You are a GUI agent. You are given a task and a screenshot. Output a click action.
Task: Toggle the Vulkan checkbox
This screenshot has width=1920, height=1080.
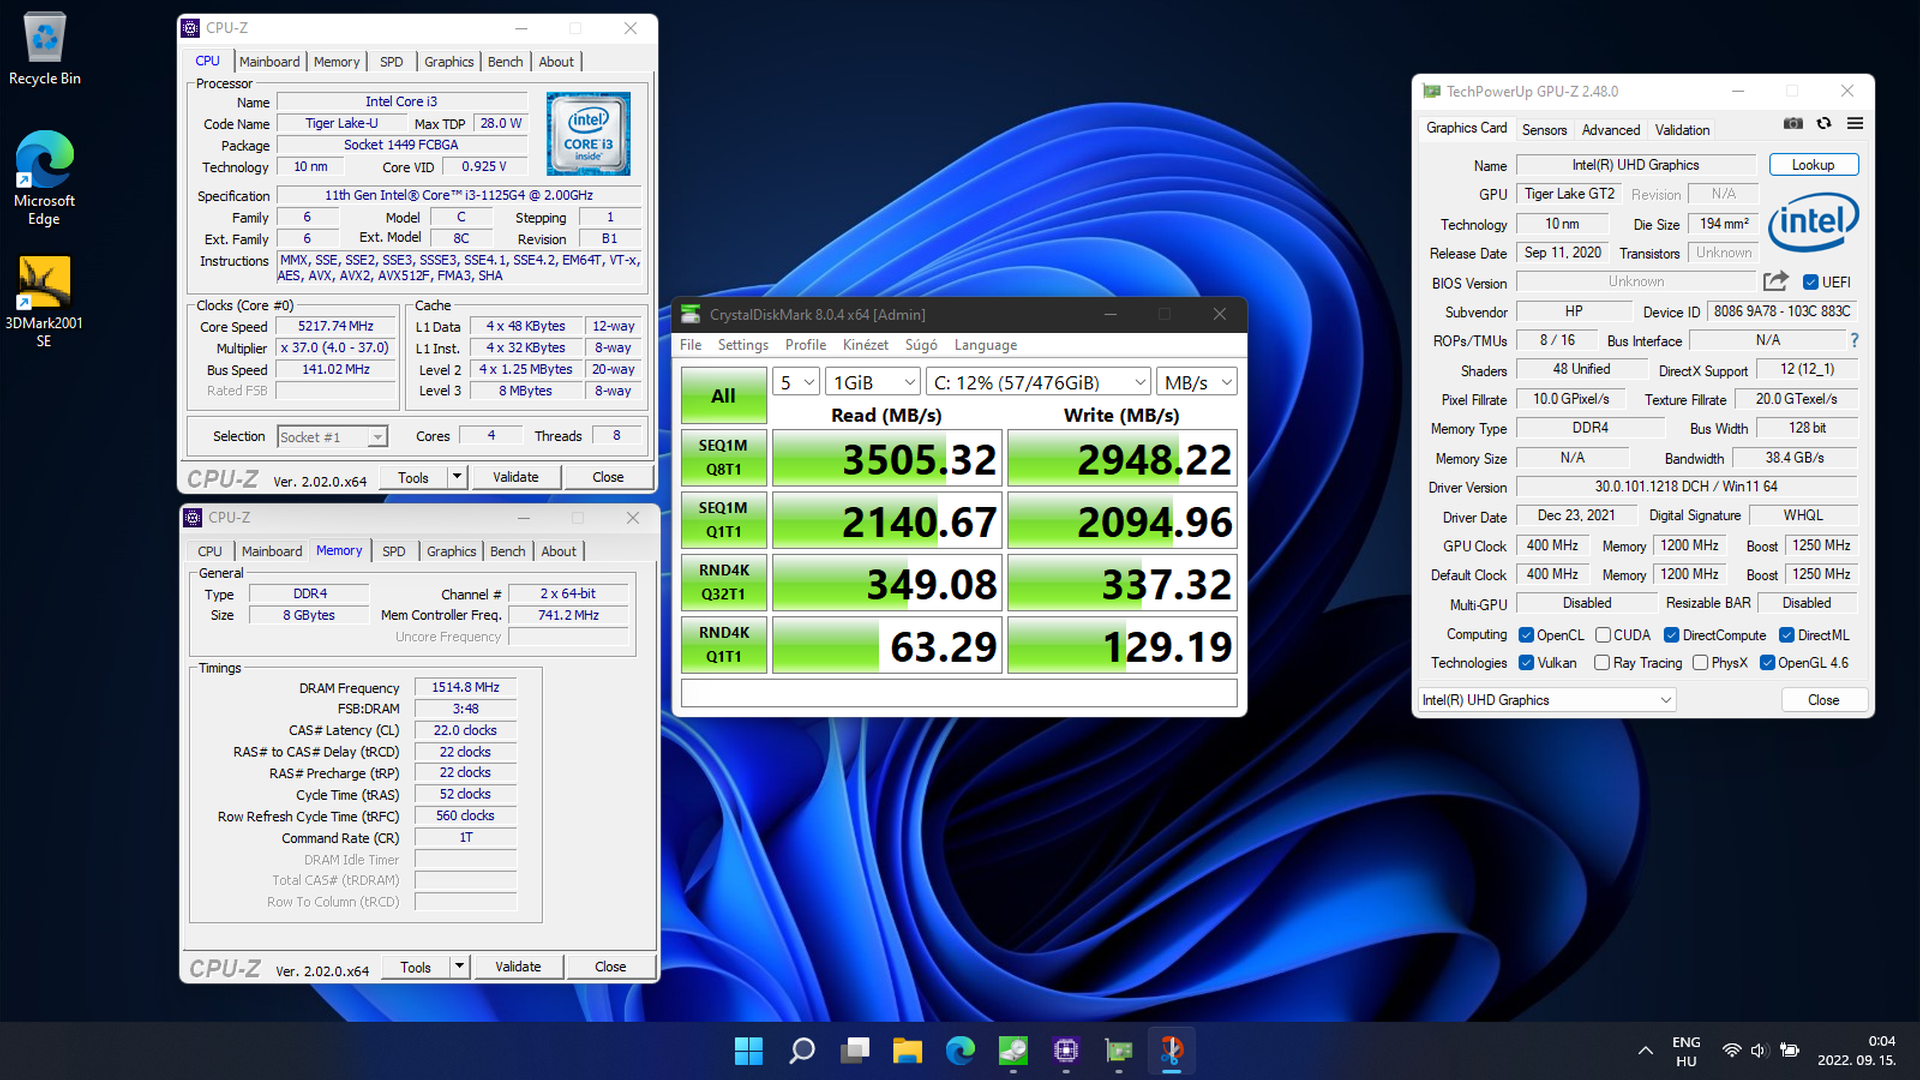(x=1526, y=663)
